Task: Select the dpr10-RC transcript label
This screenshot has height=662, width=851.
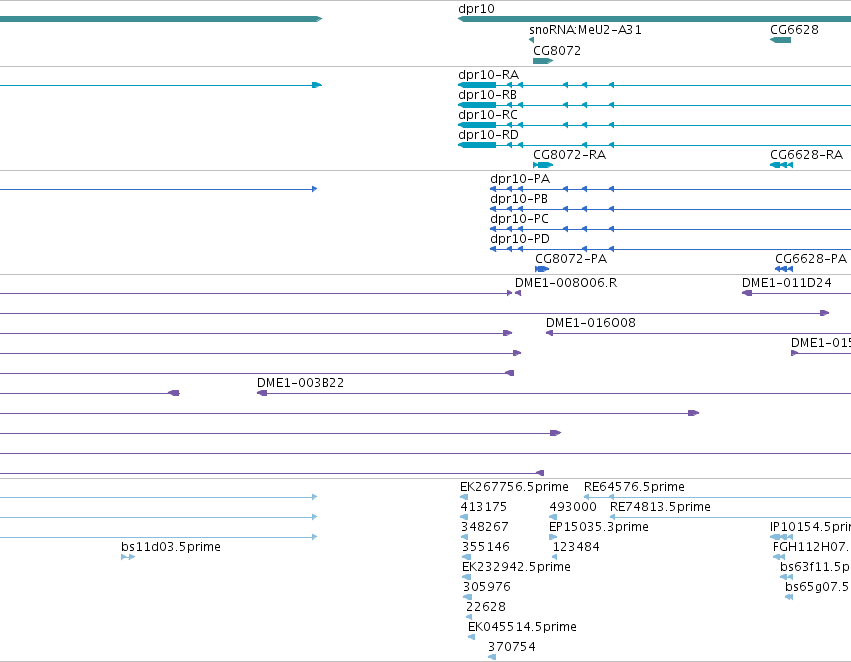Action: [x=487, y=115]
